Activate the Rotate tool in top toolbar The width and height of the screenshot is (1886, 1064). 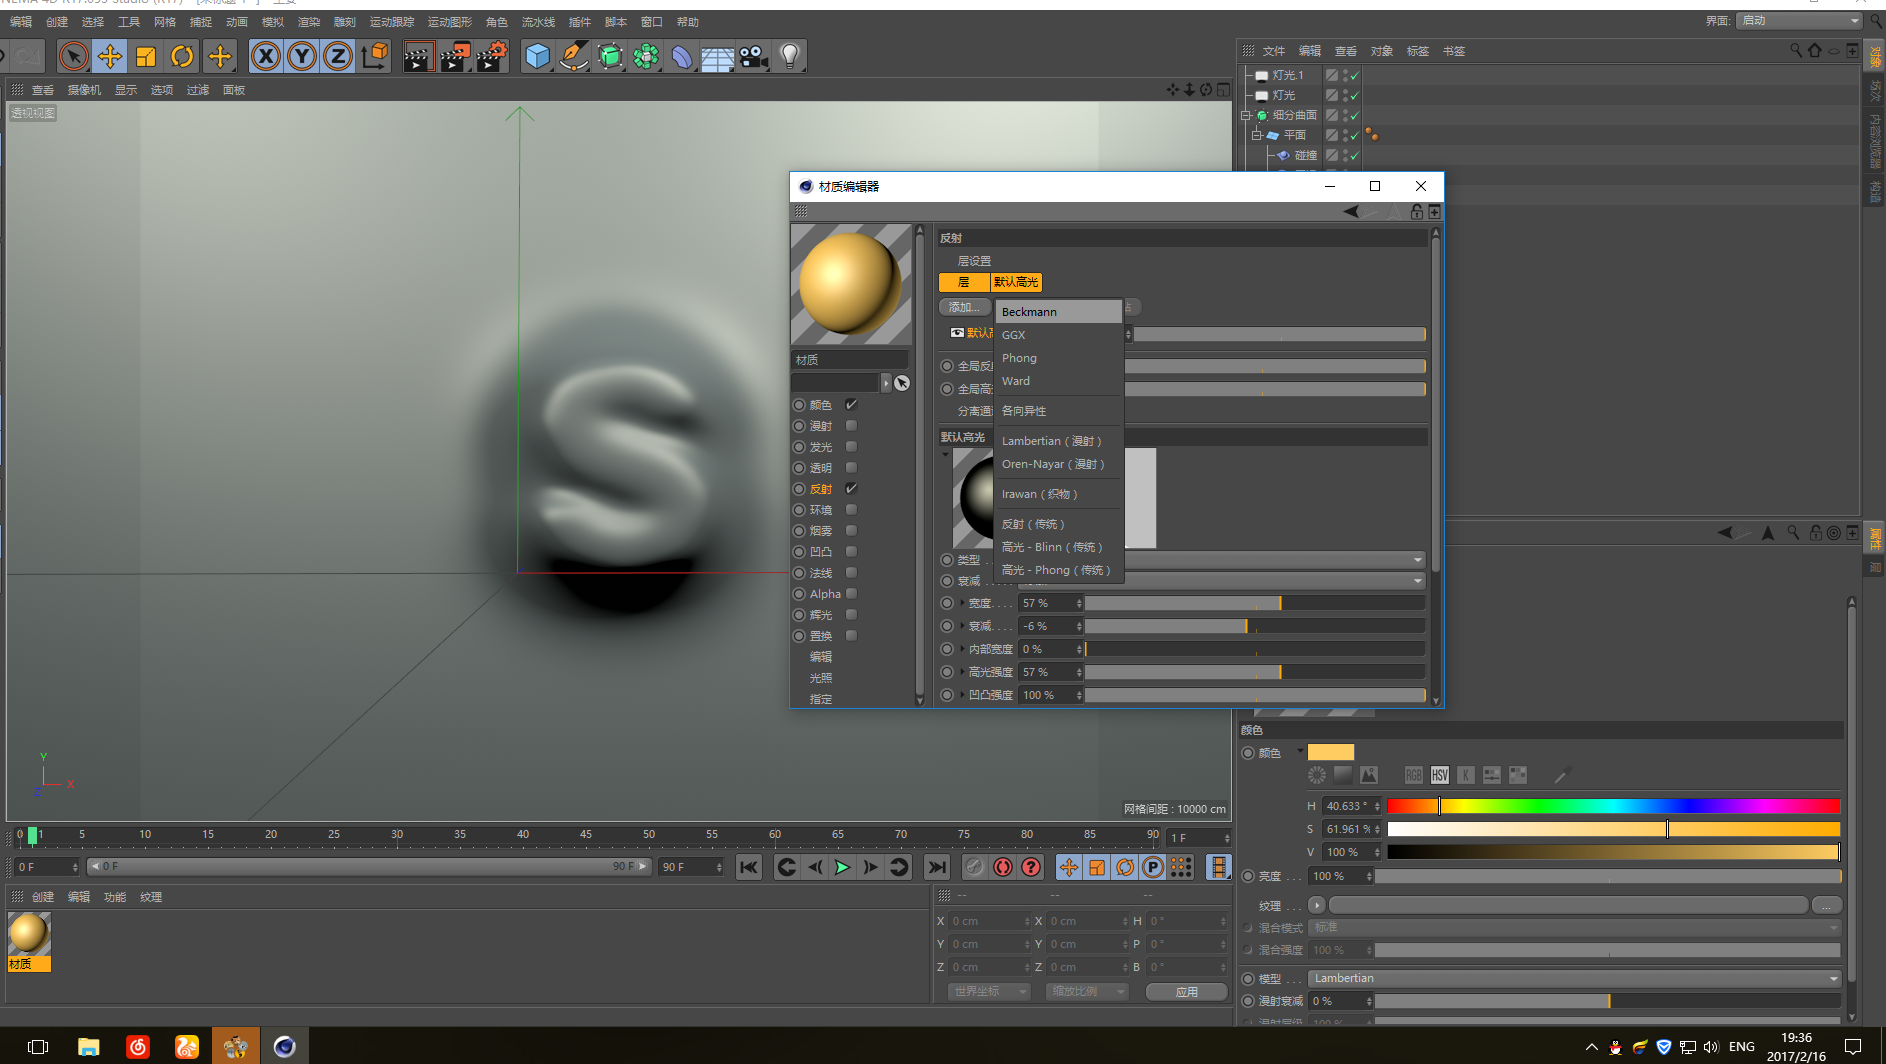pos(182,56)
